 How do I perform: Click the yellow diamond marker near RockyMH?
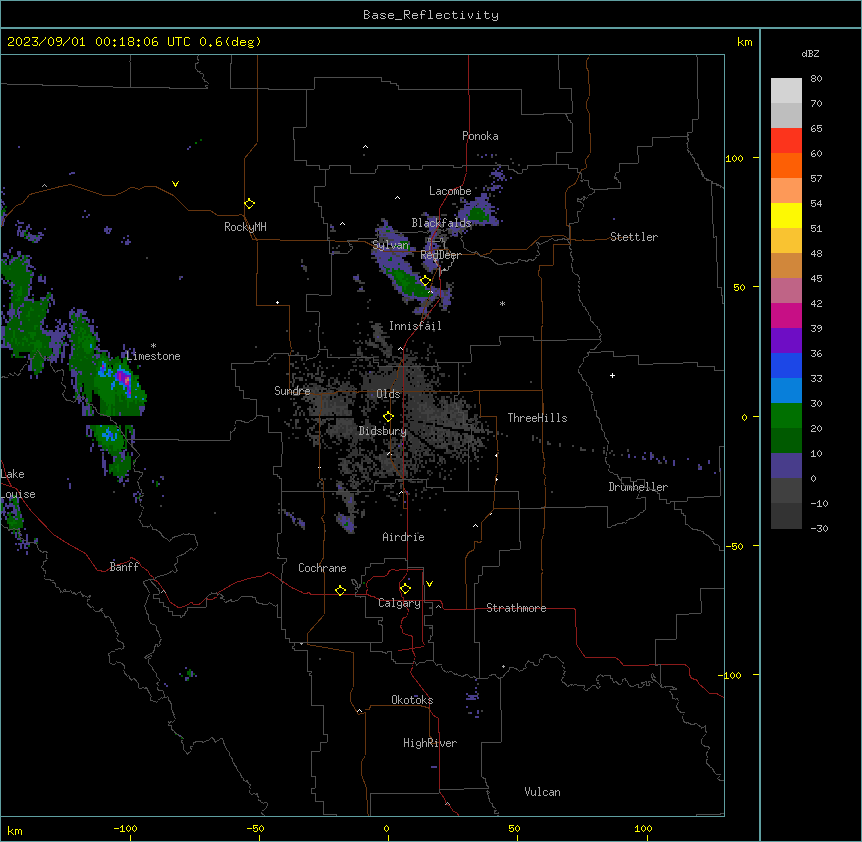point(250,204)
